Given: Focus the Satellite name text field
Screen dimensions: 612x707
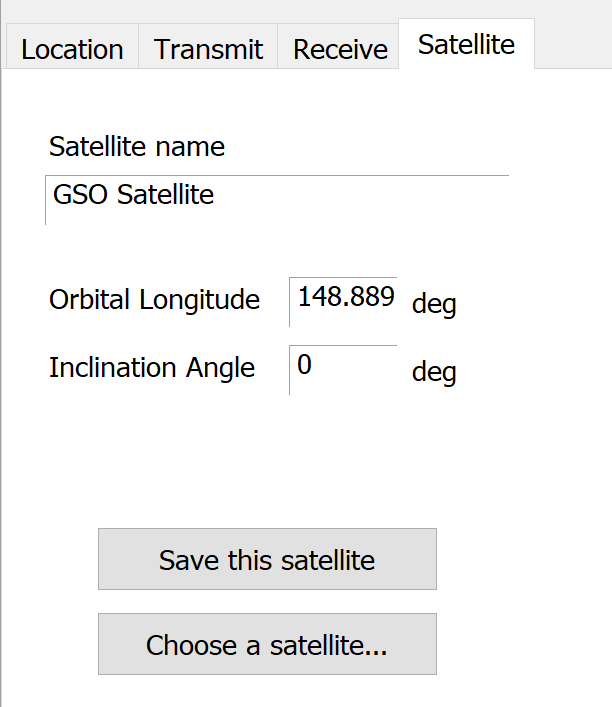Looking at the screenshot, I should coord(277,200).
